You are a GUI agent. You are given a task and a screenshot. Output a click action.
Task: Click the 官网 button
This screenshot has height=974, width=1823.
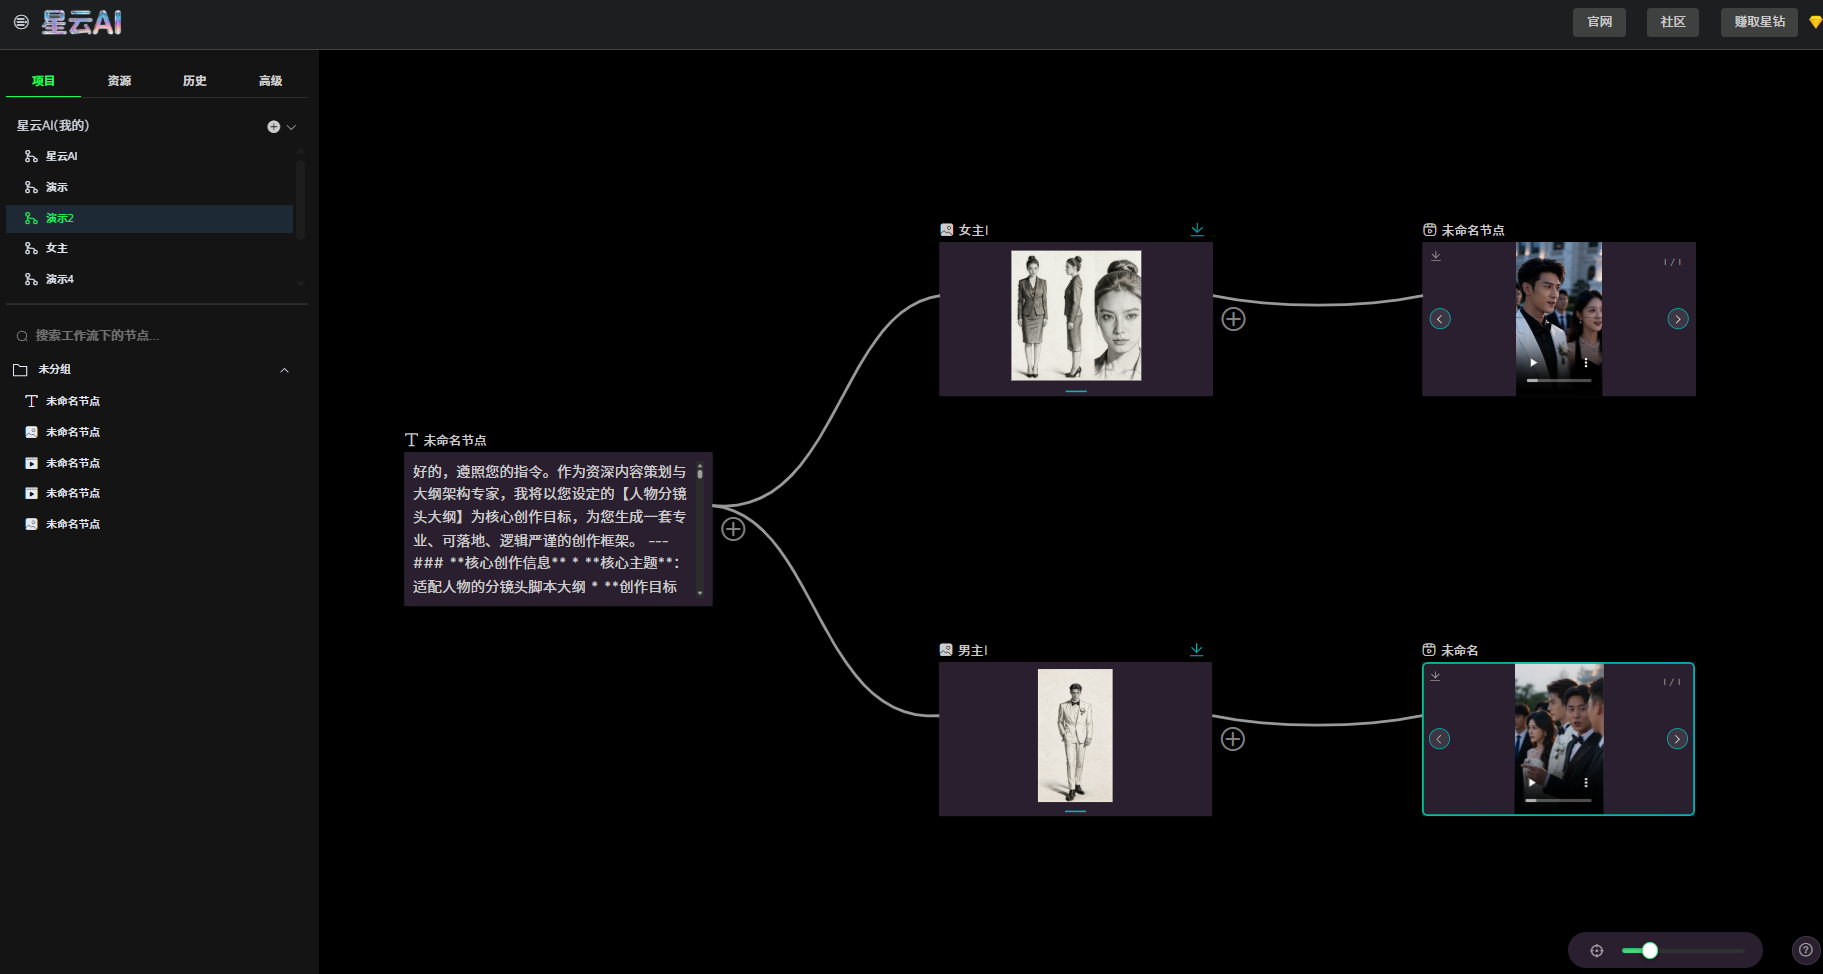pos(1599,22)
